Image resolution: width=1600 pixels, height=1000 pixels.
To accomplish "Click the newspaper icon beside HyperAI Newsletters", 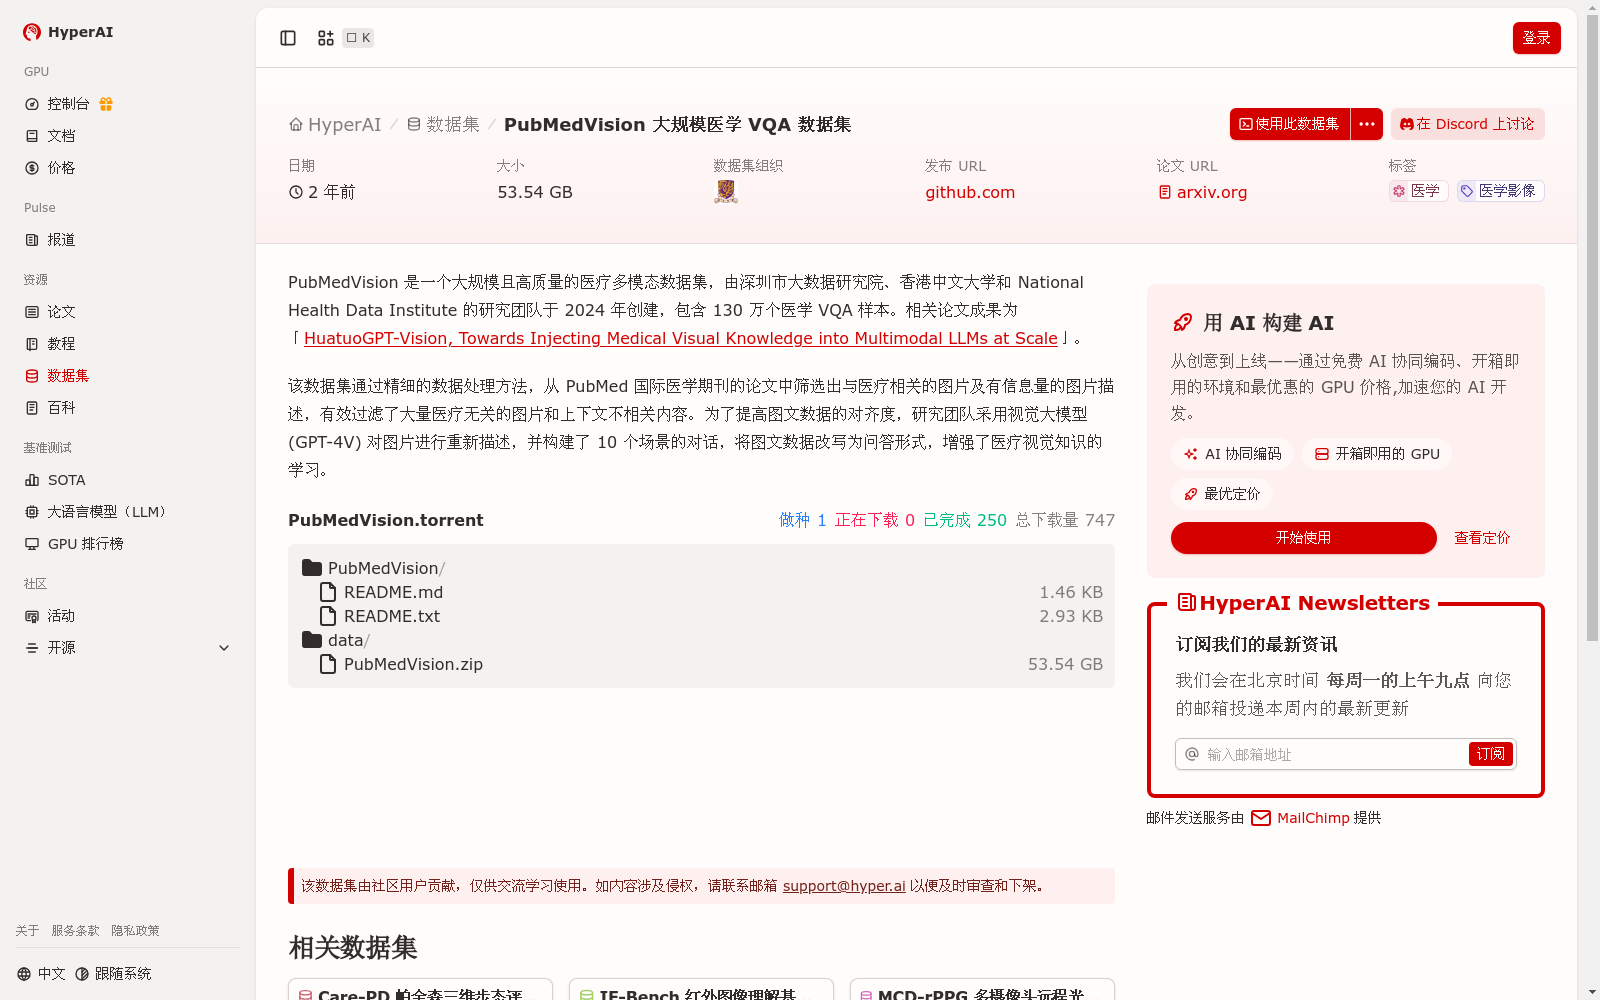I will [x=1187, y=602].
